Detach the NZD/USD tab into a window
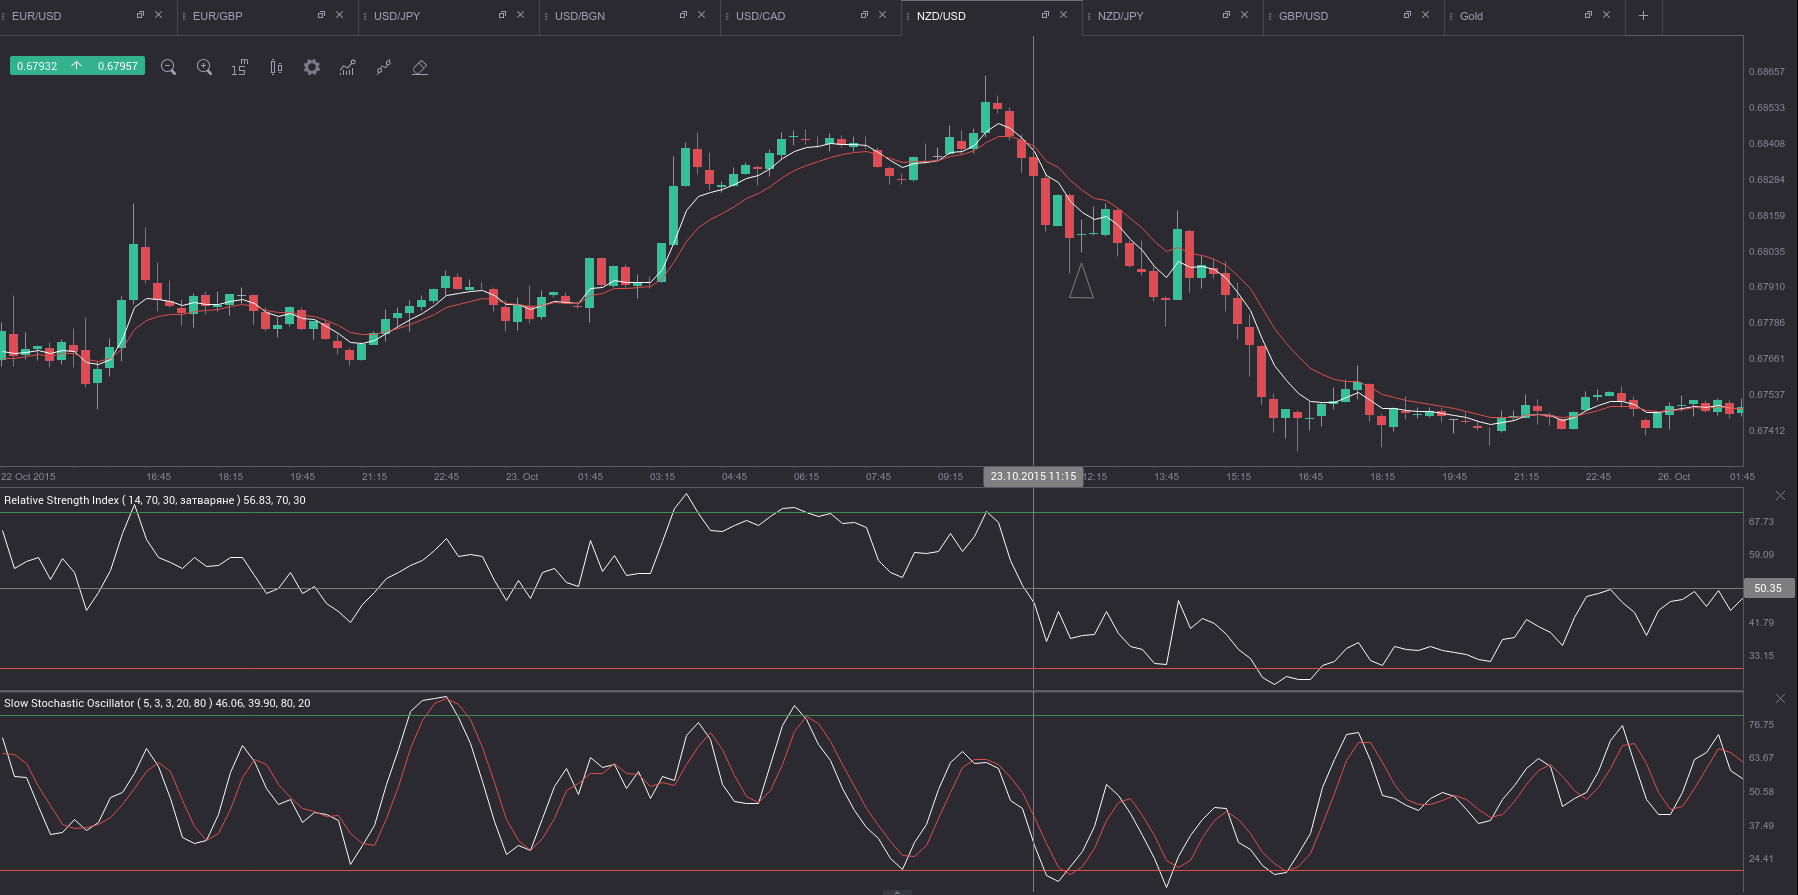 1045,15
